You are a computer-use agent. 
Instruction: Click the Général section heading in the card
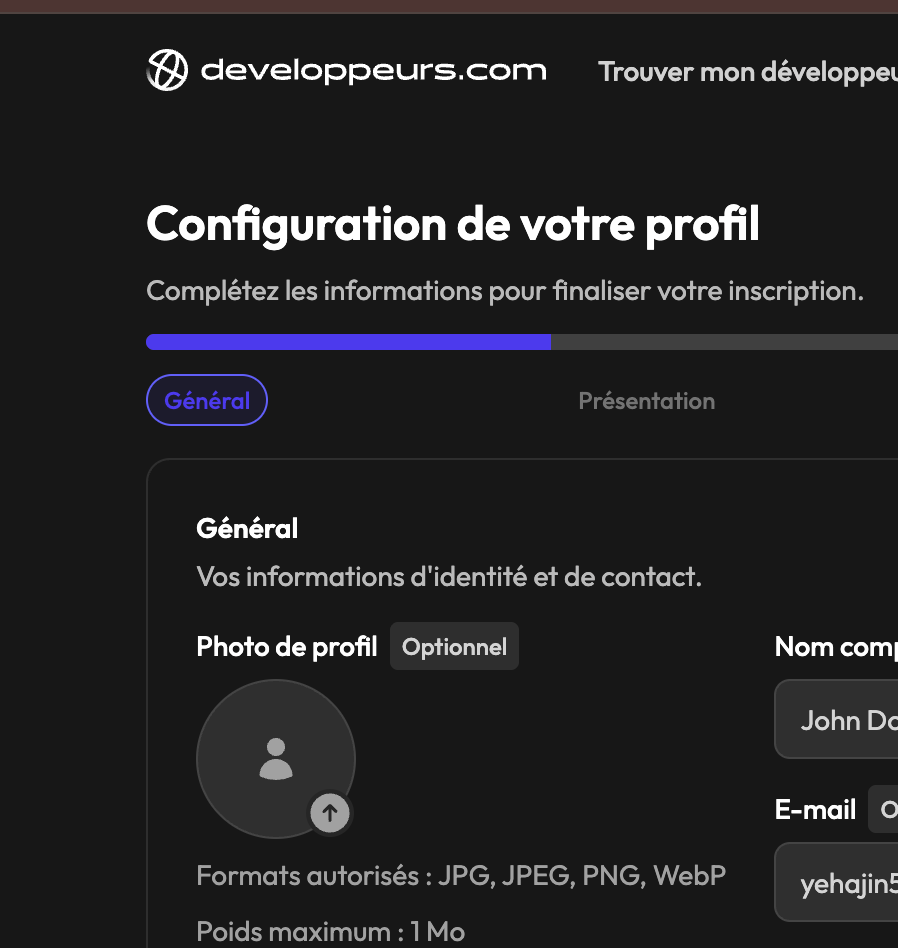point(247,528)
